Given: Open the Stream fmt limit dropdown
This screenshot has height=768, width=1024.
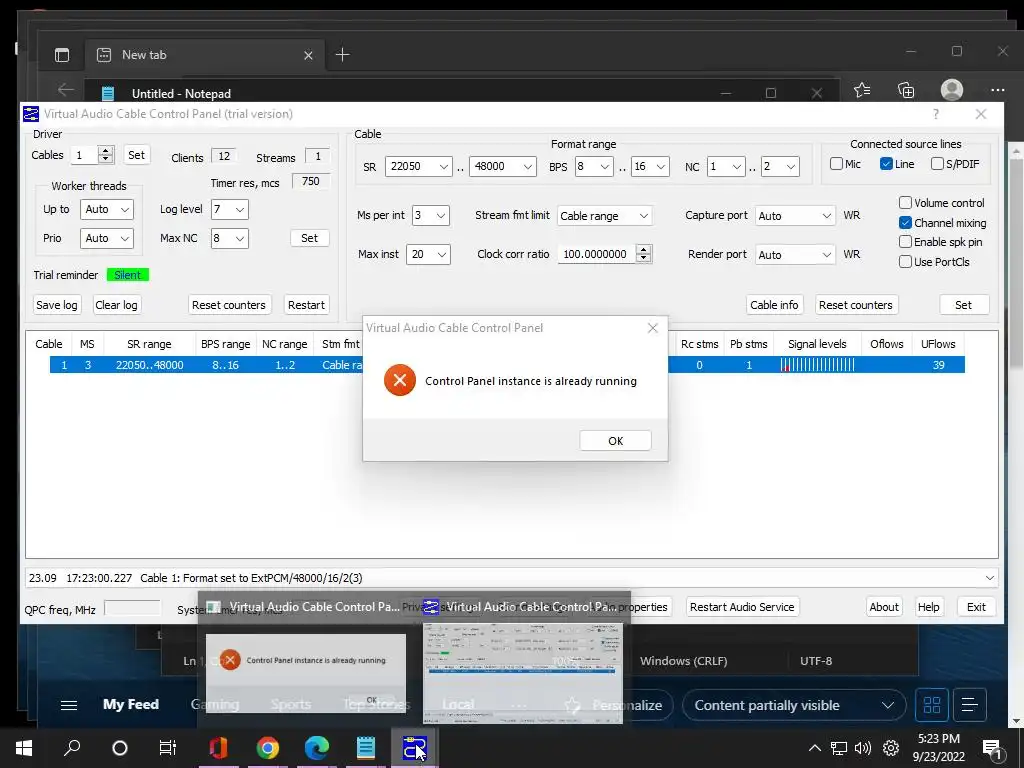Looking at the screenshot, I should click(604, 216).
